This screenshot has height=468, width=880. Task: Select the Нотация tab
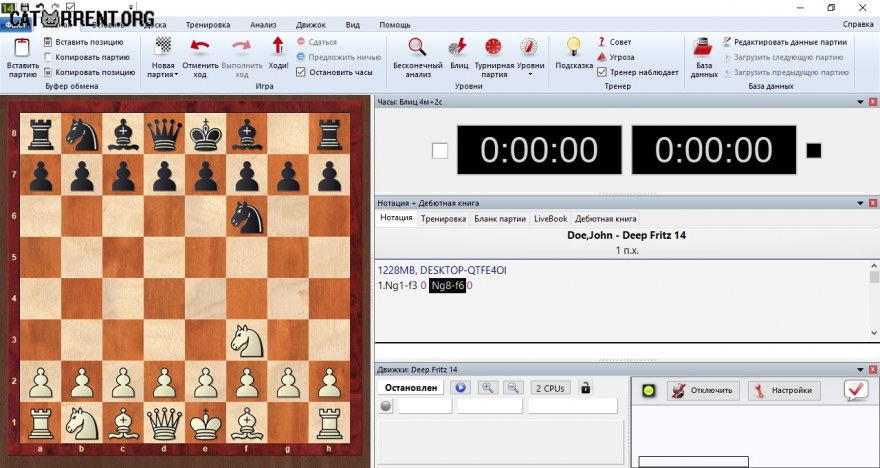pyautogui.click(x=396, y=218)
